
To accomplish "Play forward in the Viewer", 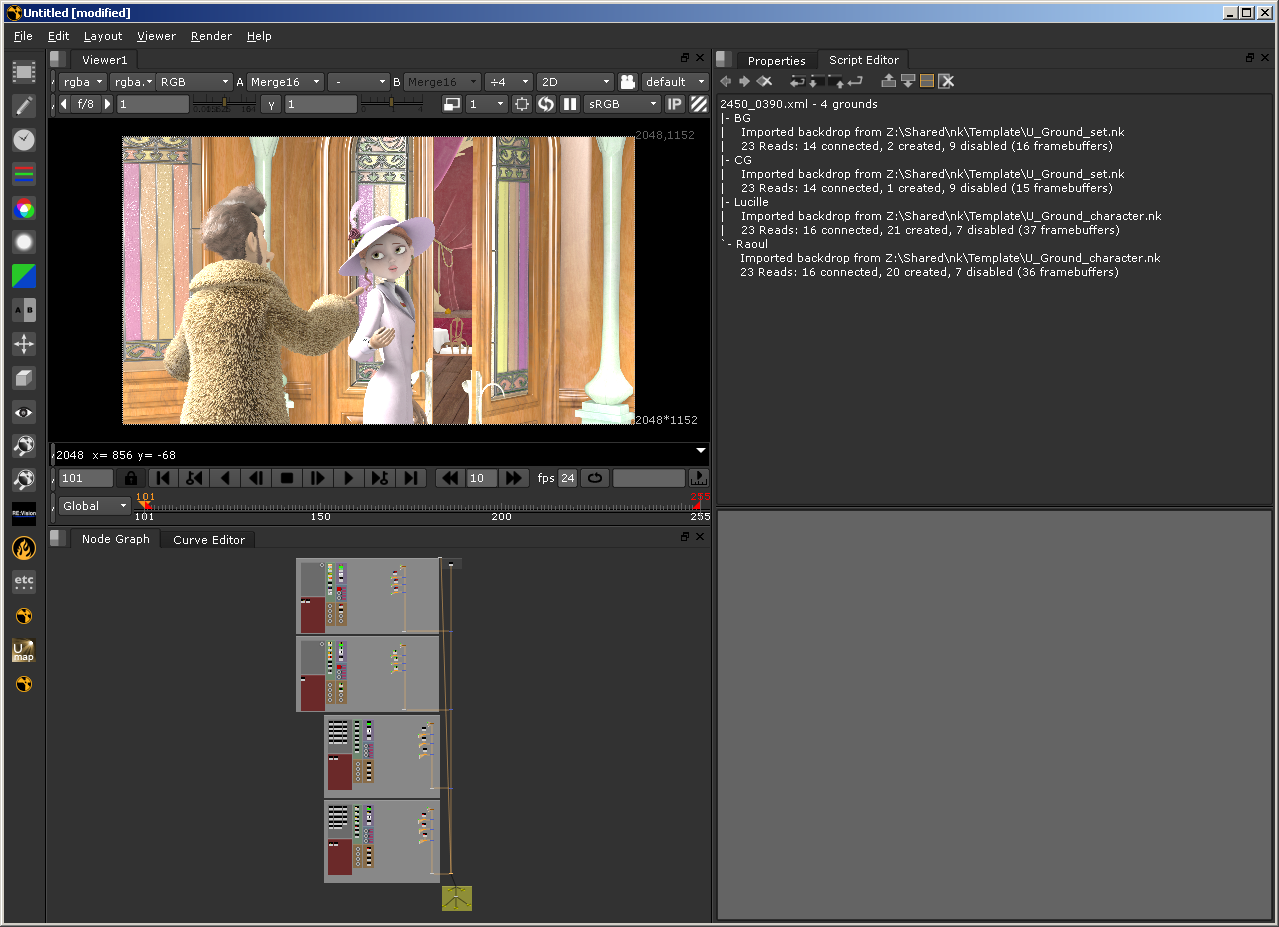I will pyautogui.click(x=349, y=478).
